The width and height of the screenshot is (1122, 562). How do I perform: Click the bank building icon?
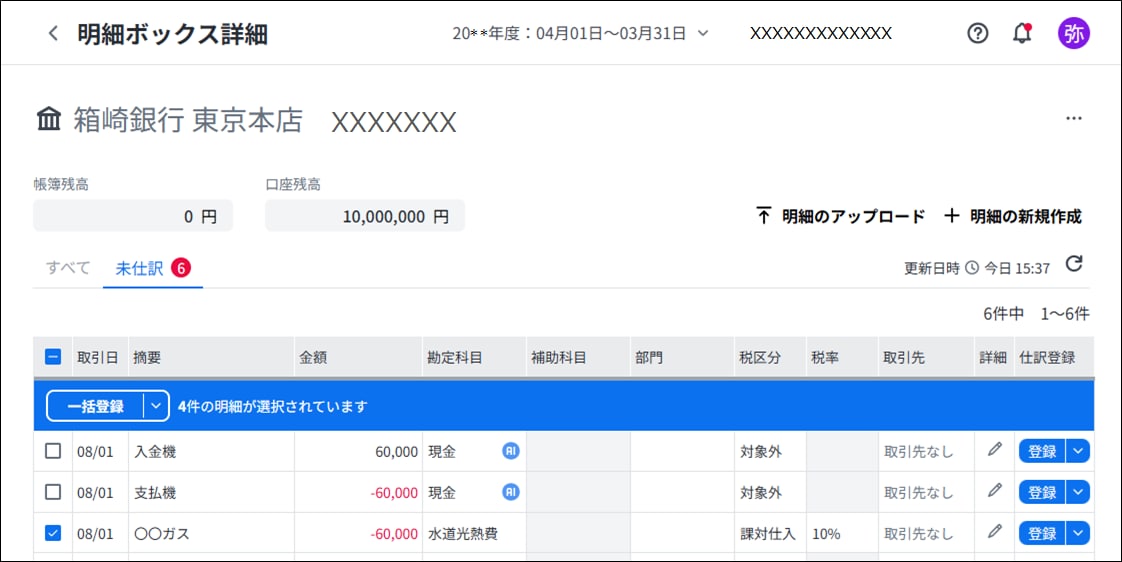pos(49,120)
